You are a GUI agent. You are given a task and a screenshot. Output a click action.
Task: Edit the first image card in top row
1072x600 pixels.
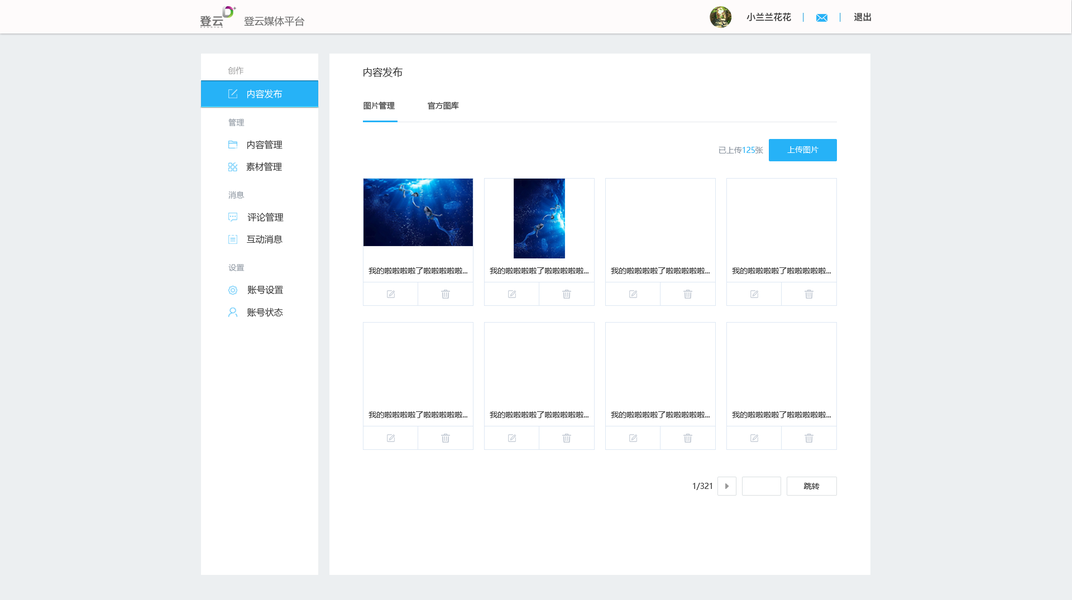[390, 294]
